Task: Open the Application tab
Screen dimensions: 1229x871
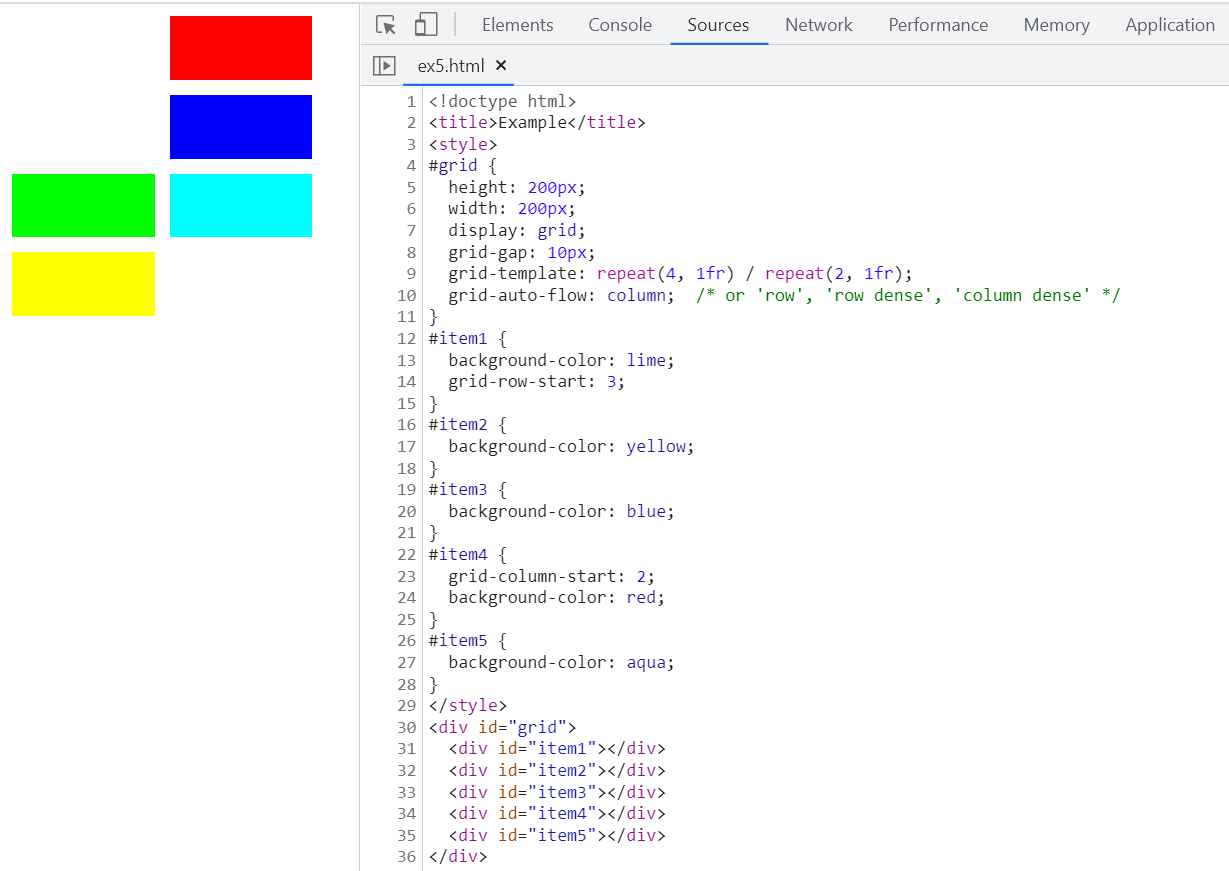Action: click(x=1169, y=25)
